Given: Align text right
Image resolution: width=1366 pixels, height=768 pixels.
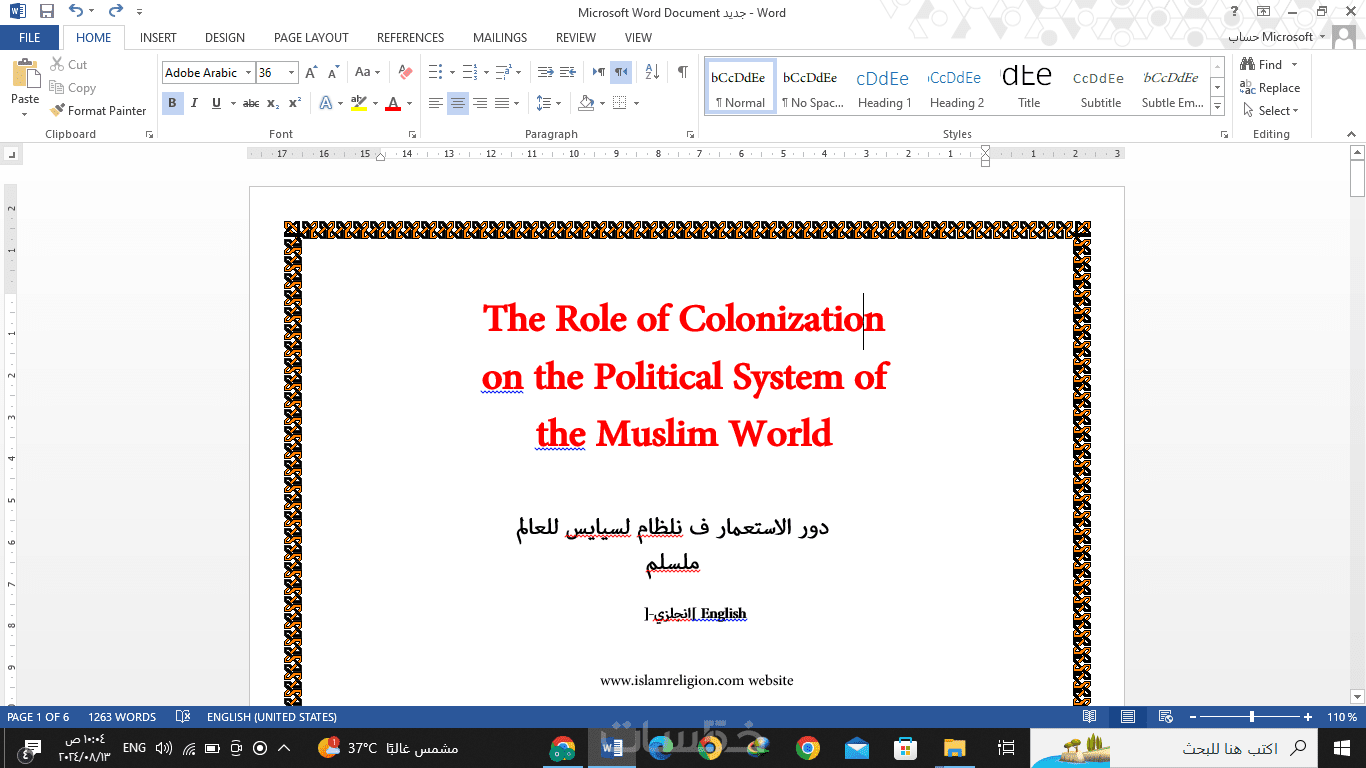Looking at the screenshot, I should pos(480,103).
